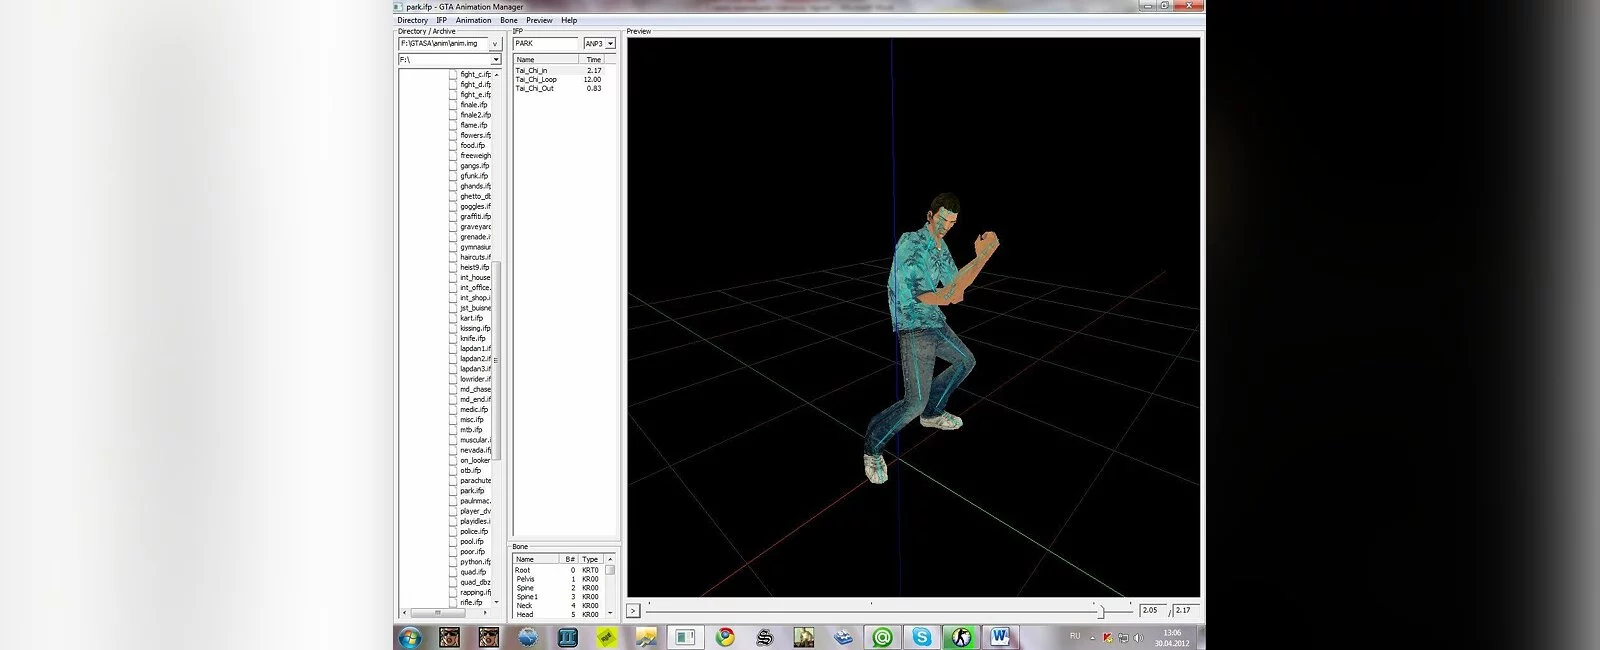Click the total time field showing 2.17
The height and width of the screenshot is (650, 1600).
[1185, 610]
